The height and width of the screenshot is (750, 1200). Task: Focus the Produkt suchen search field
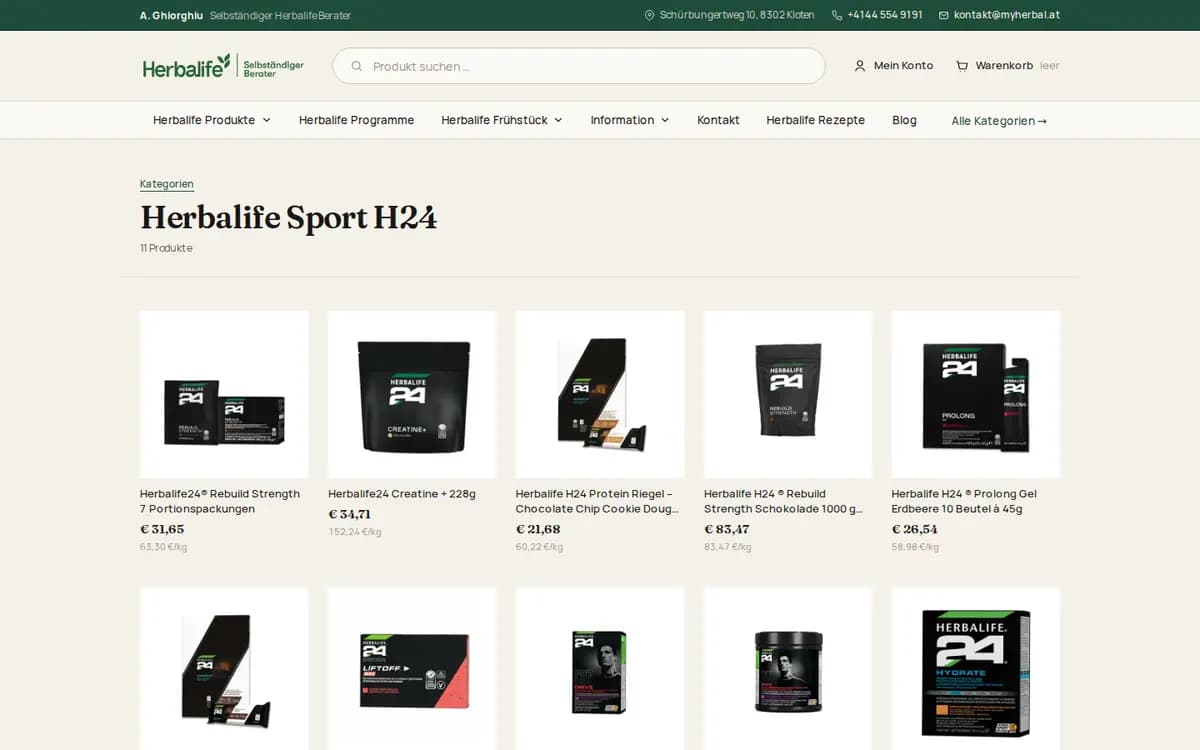click(579, 66)
